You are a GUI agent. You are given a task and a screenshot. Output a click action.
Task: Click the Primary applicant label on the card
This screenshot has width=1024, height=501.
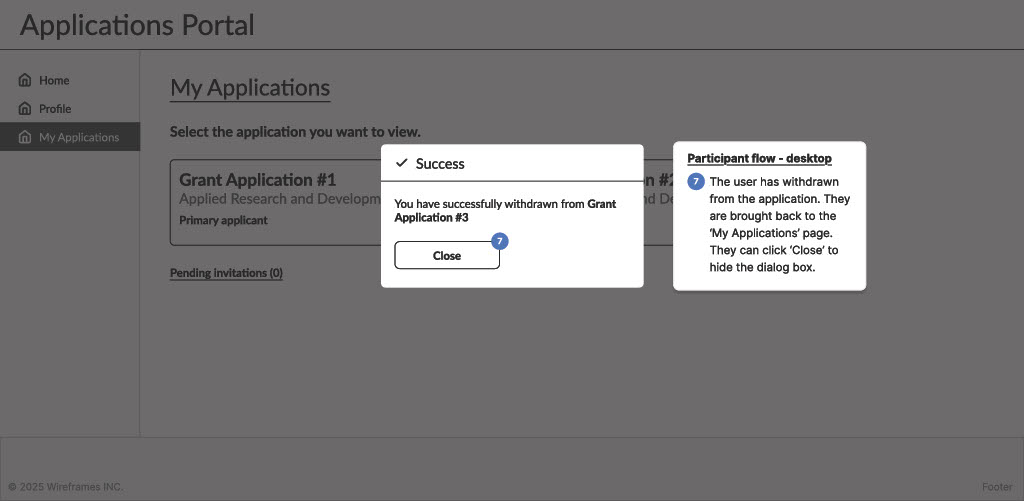tap(223, 220)
